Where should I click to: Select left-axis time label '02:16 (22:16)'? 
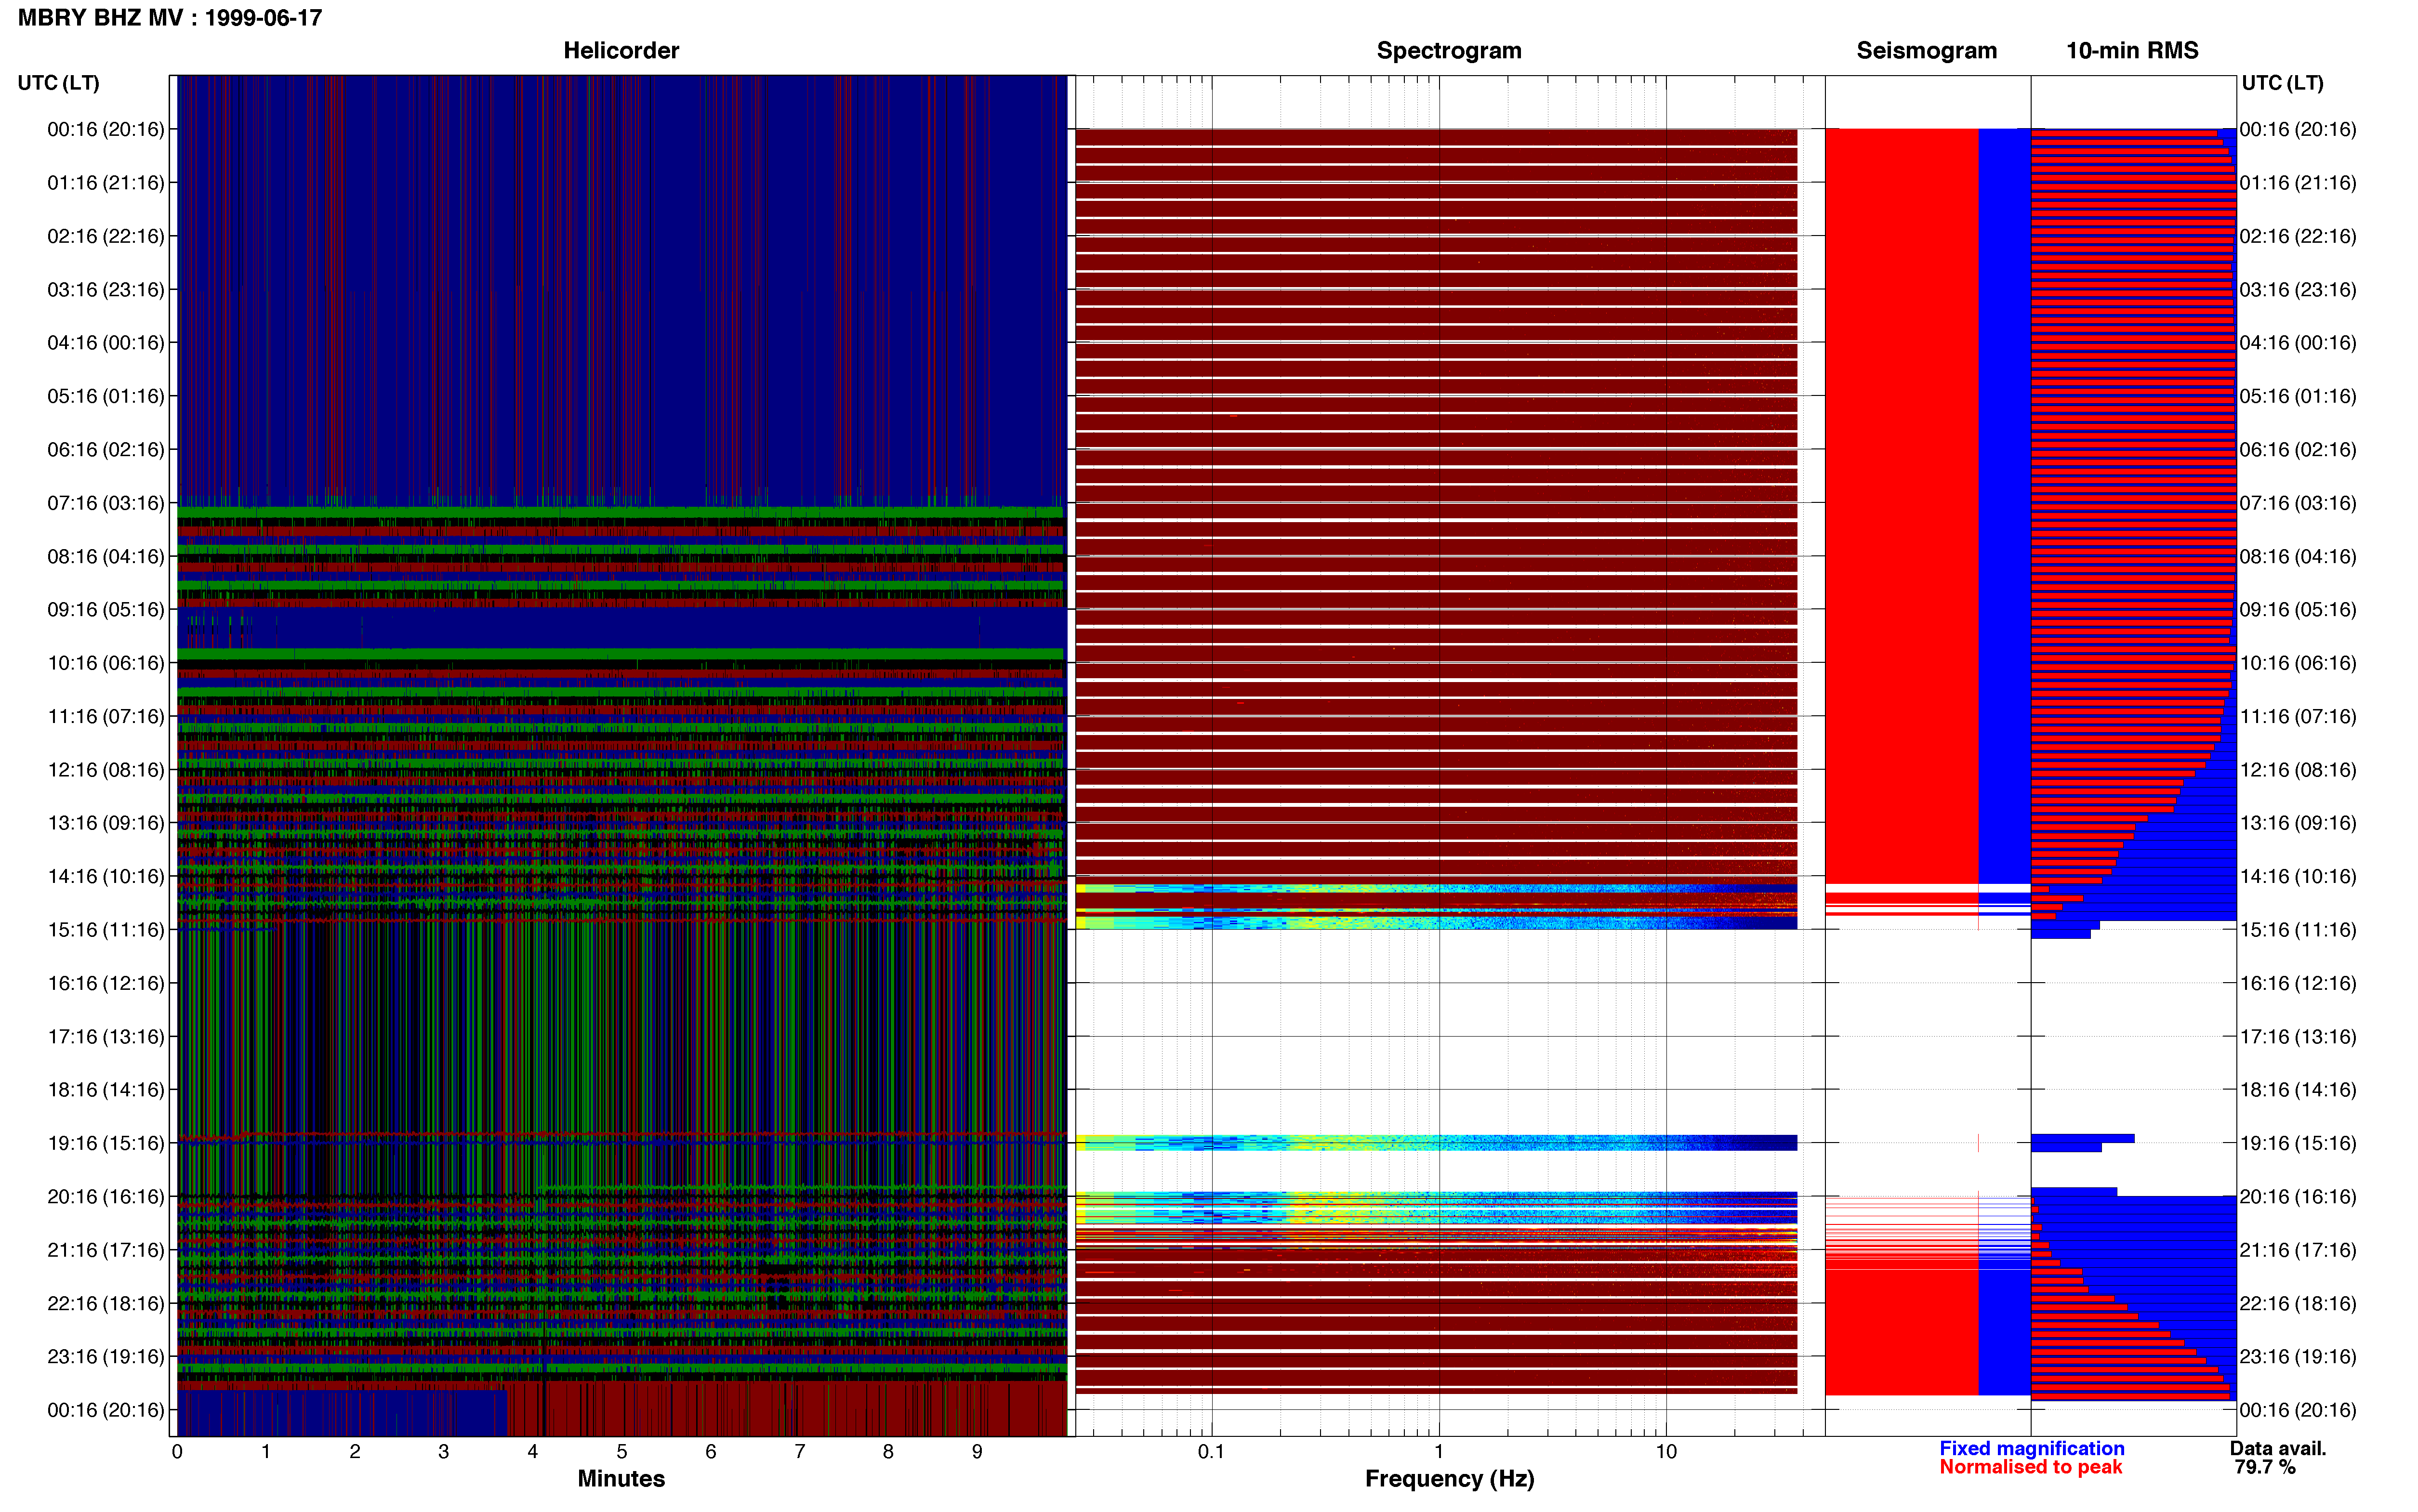click(106, 236)
